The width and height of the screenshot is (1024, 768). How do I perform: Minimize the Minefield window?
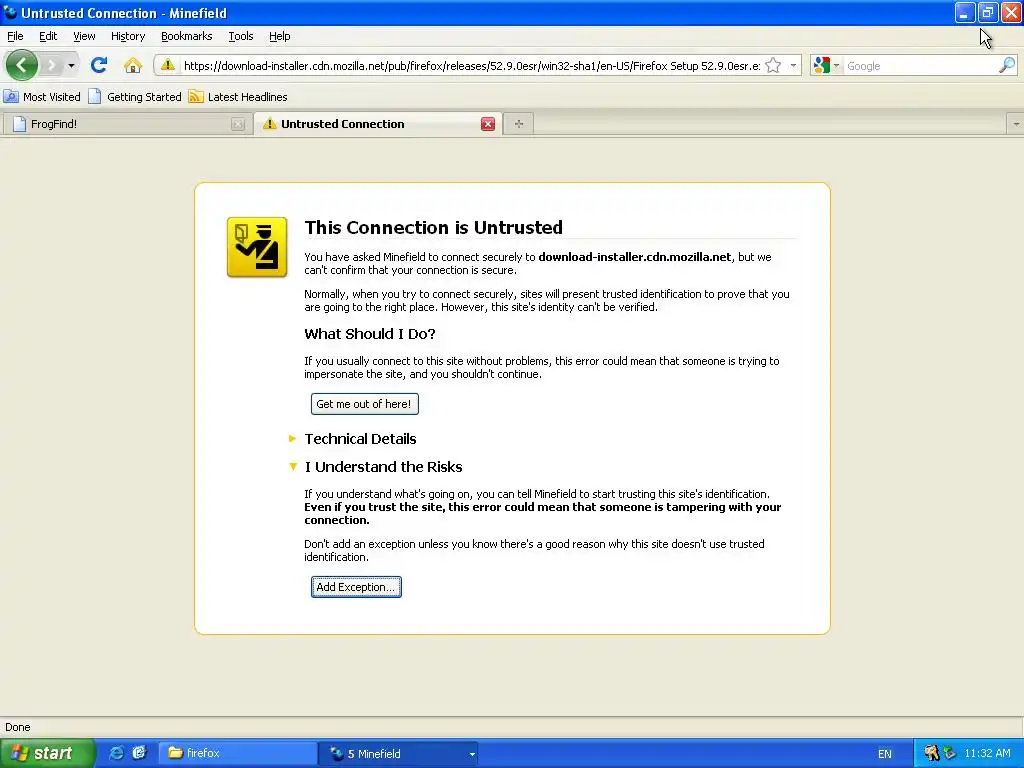[x=965, y=12]
